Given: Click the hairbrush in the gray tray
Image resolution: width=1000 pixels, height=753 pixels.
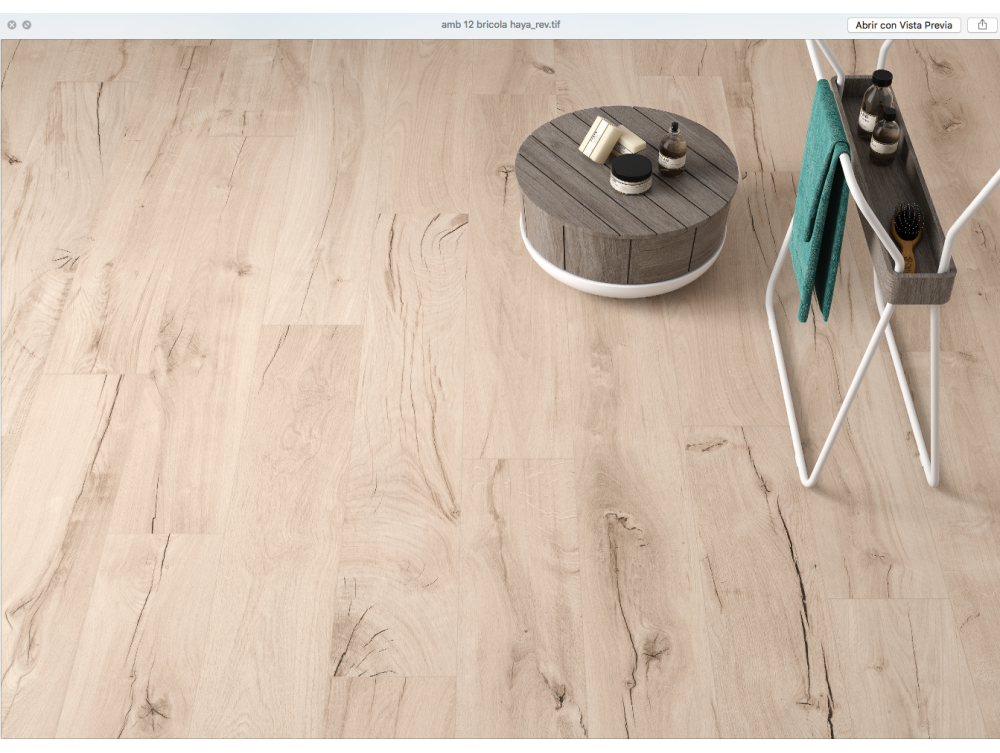Looking at the screenshot, I should coord(907,232).
